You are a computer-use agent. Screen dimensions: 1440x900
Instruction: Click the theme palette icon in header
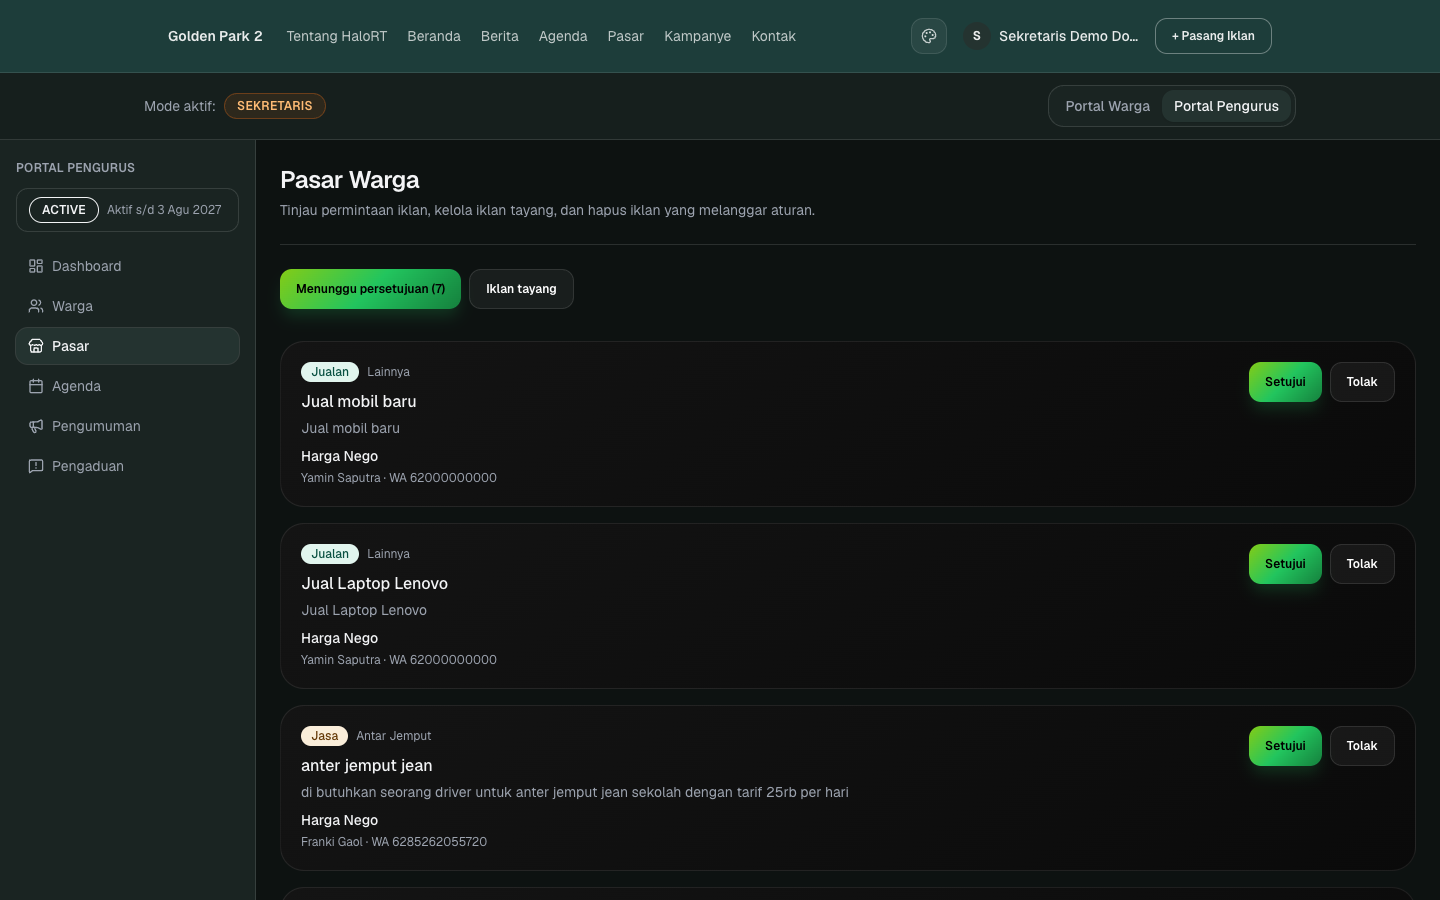pos(928,36)
